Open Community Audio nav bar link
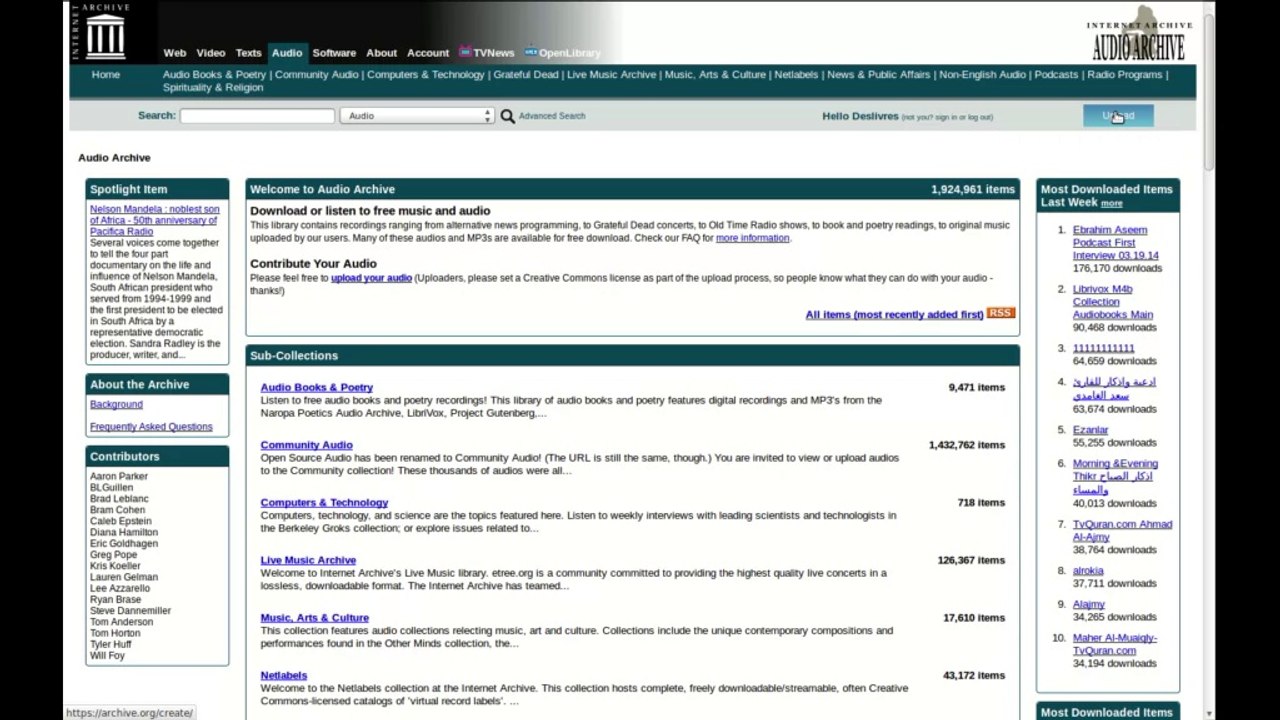The width and height of the screenshot is (1280, 720). pyautogui.click(x=316, y=75)
